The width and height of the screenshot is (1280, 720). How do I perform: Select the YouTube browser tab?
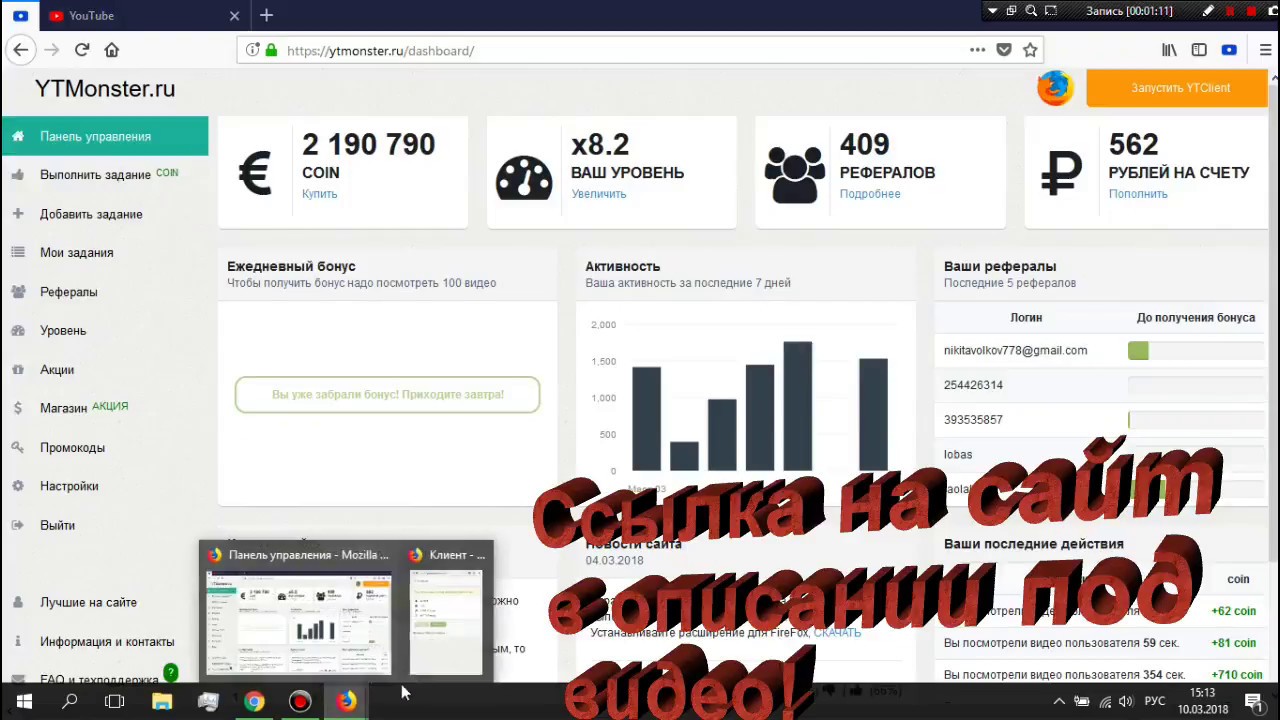click(x=143, y=15)
